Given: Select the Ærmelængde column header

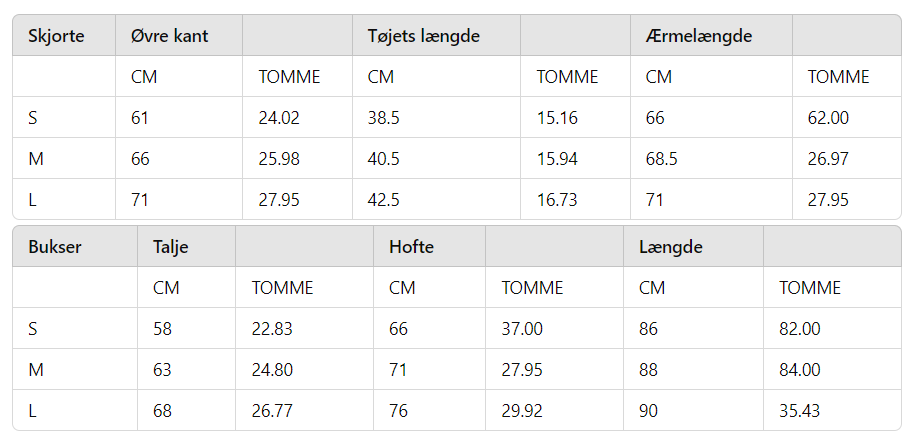Looking at the screenshot, I should coord(712,35).
